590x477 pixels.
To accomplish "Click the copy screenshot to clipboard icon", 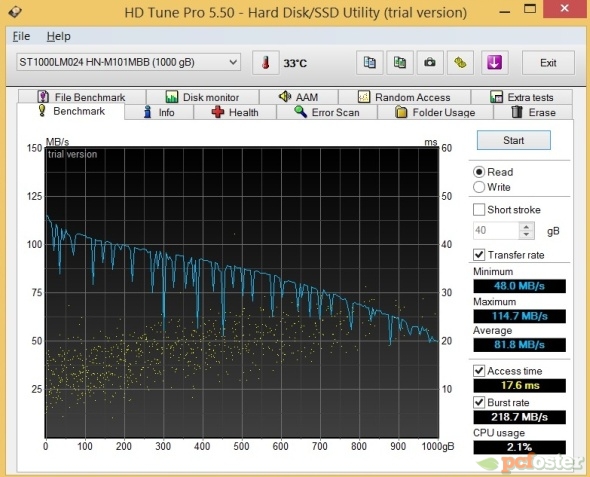I will pyautogui.click(x=400, y=62).
